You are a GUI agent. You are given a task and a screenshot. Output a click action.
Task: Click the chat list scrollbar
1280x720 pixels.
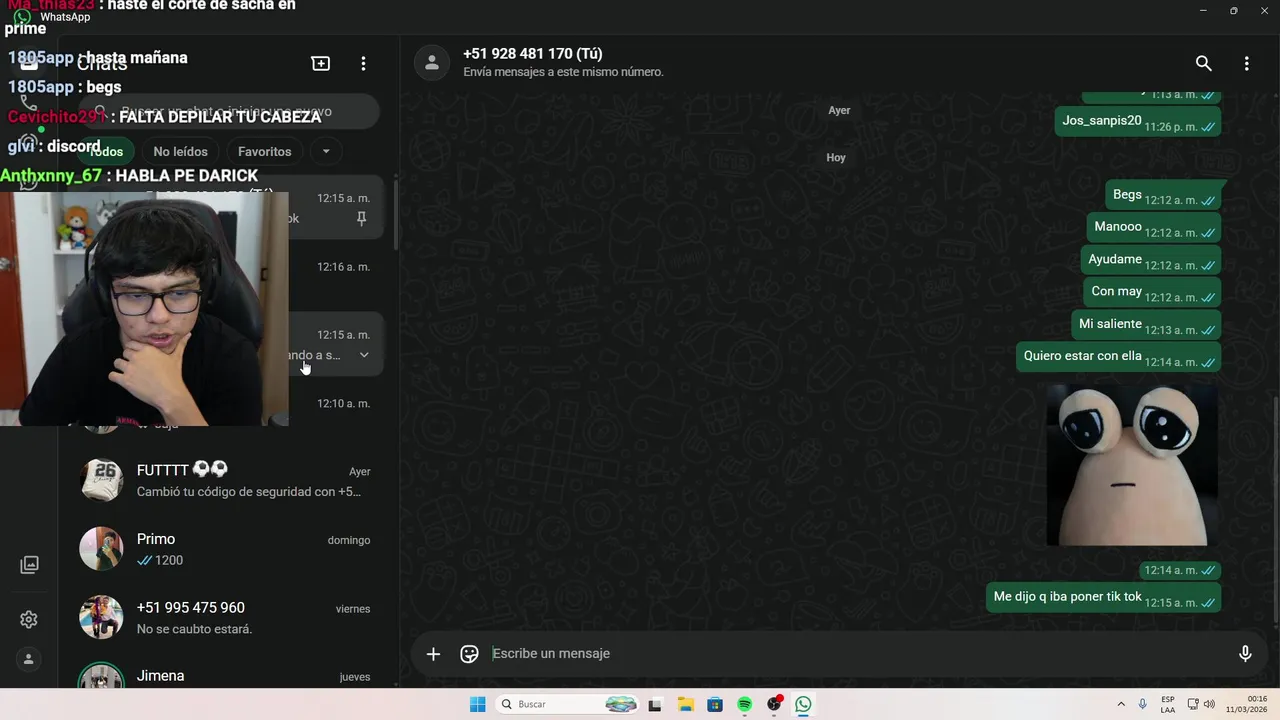pos(396,215)
